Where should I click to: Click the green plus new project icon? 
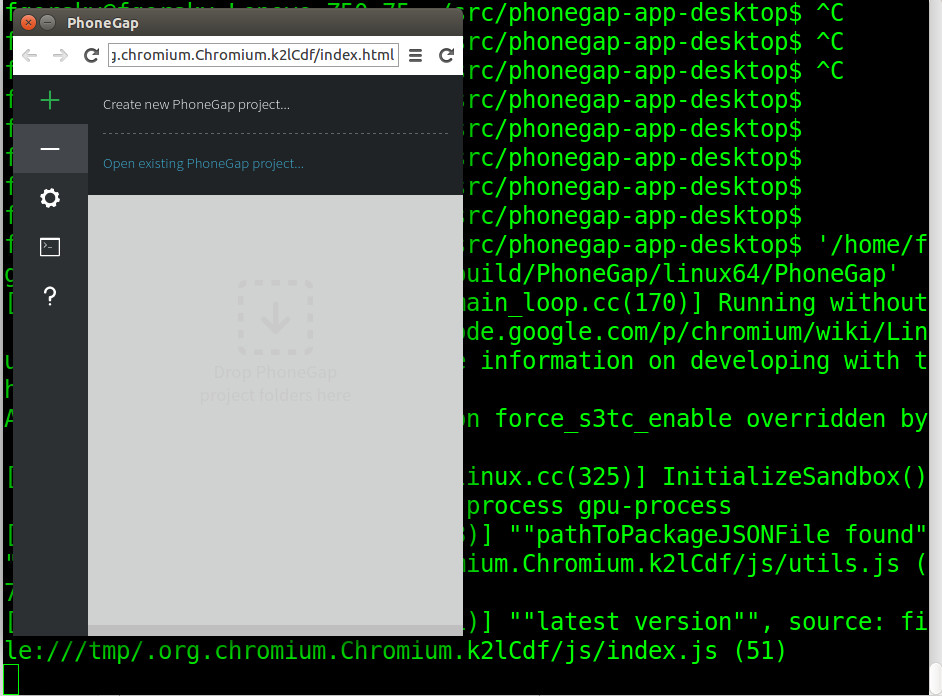coord(49,100)
